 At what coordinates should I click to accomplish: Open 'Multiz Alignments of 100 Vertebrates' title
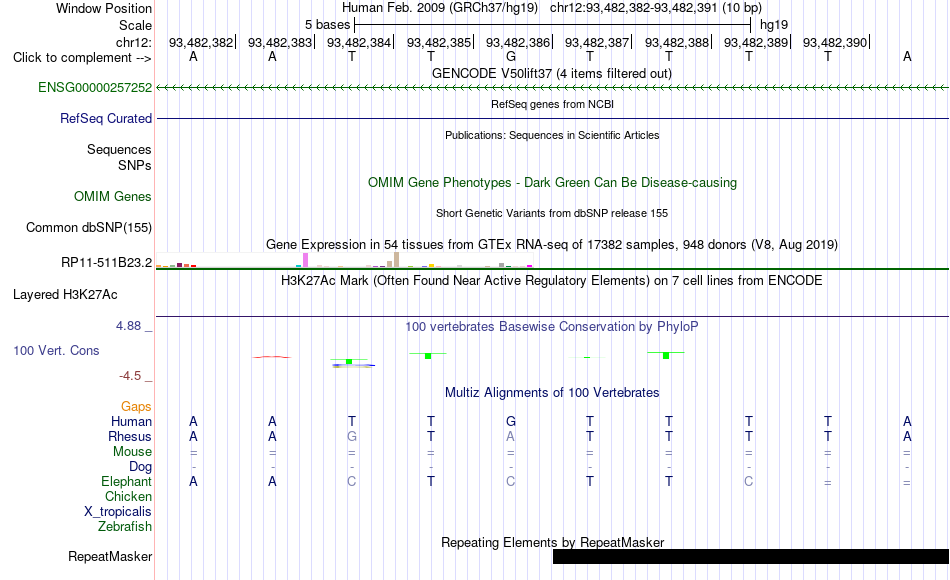tap(552, 393)
